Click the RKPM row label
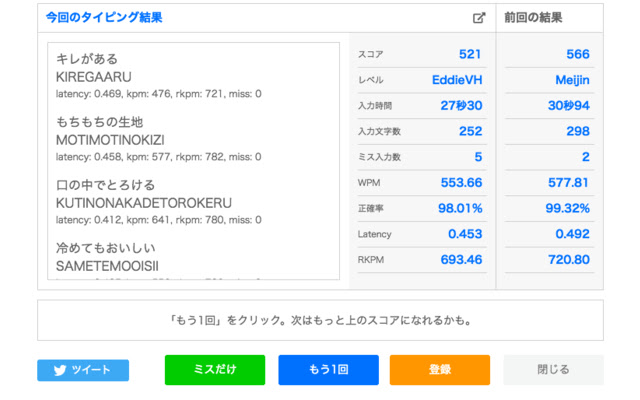 (371, 260)
